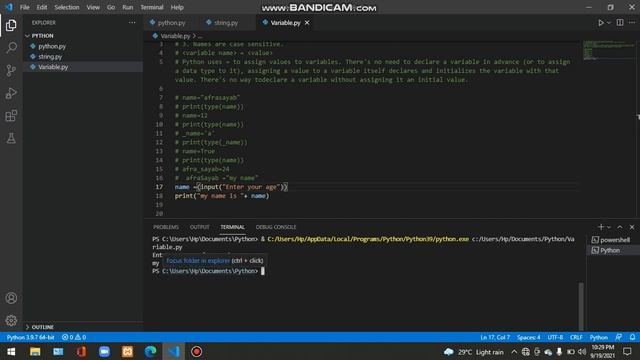
Task: Open the Explorer view in activity bar
Action: (11, 25)
